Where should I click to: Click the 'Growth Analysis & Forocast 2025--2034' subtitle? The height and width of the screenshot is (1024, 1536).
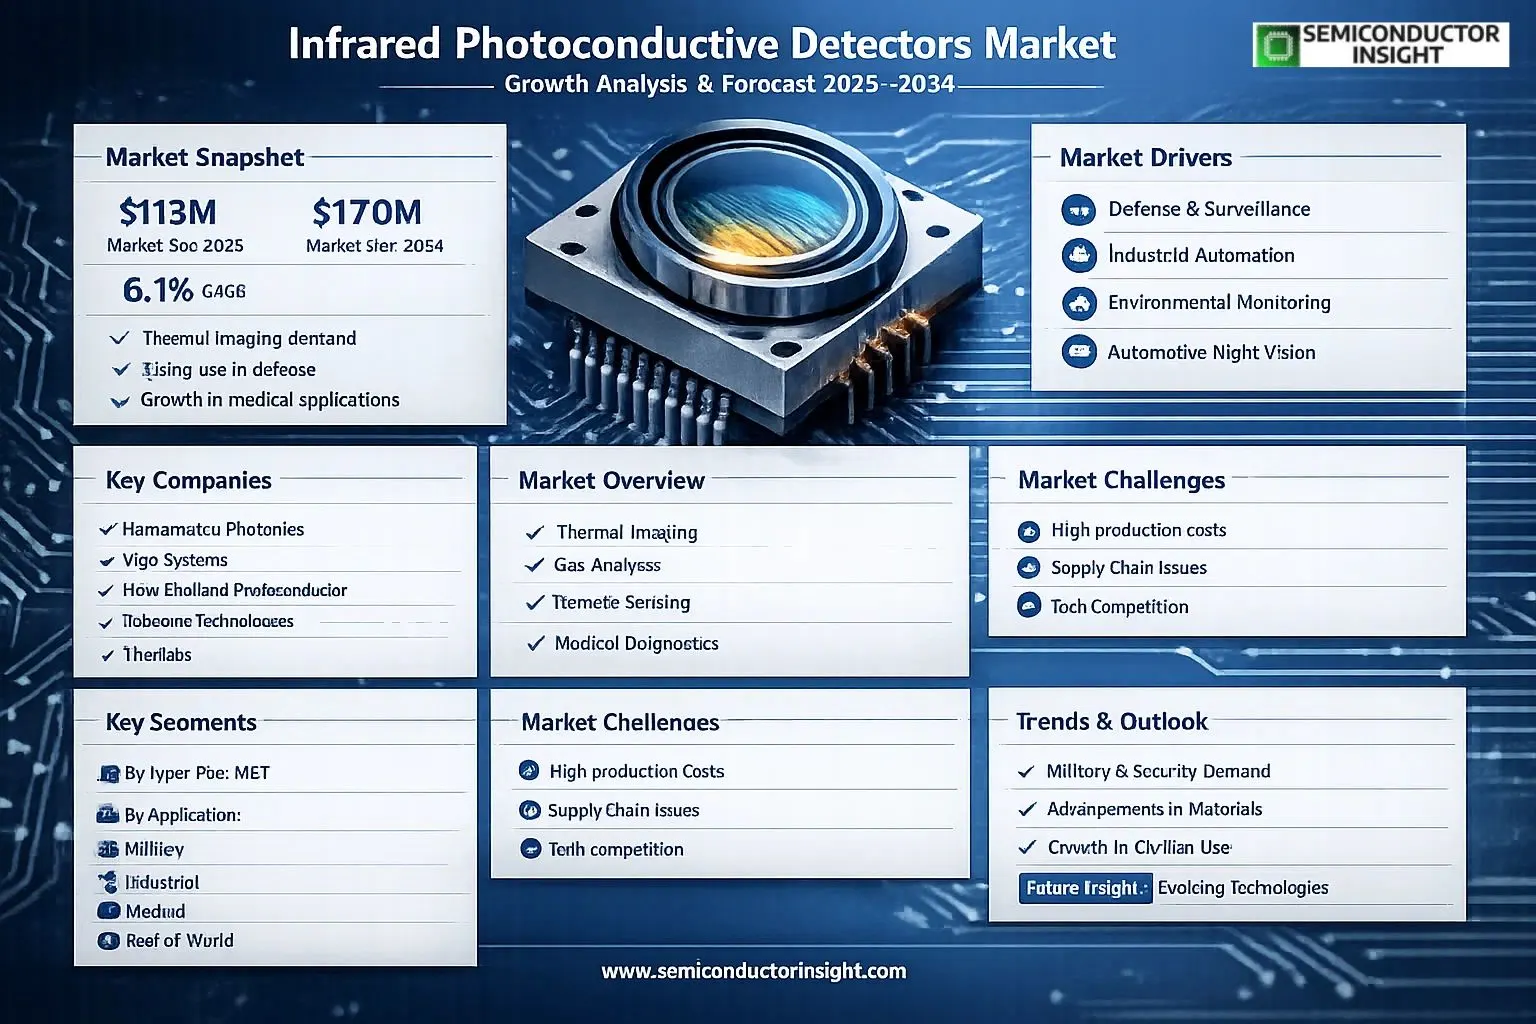(729, 84)
